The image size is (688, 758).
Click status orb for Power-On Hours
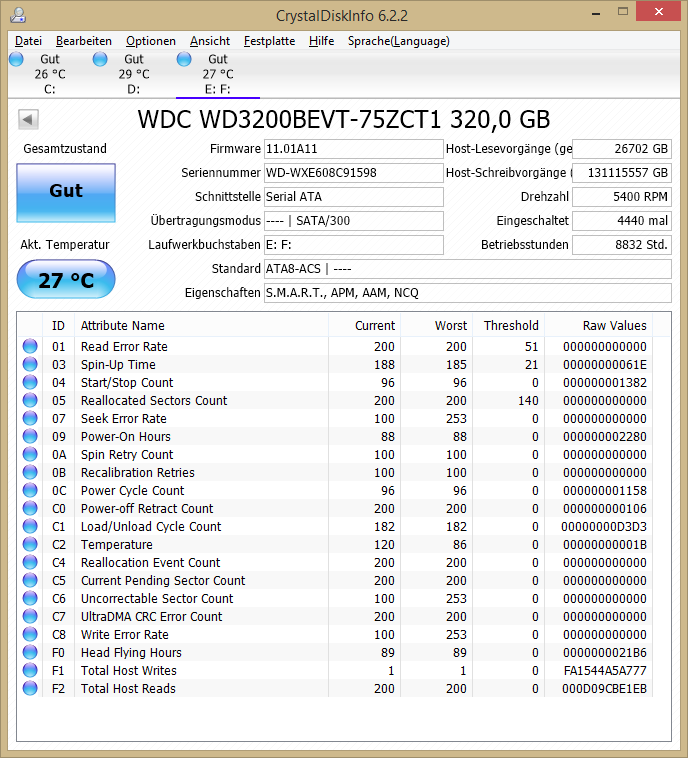(x=30, y=436)
